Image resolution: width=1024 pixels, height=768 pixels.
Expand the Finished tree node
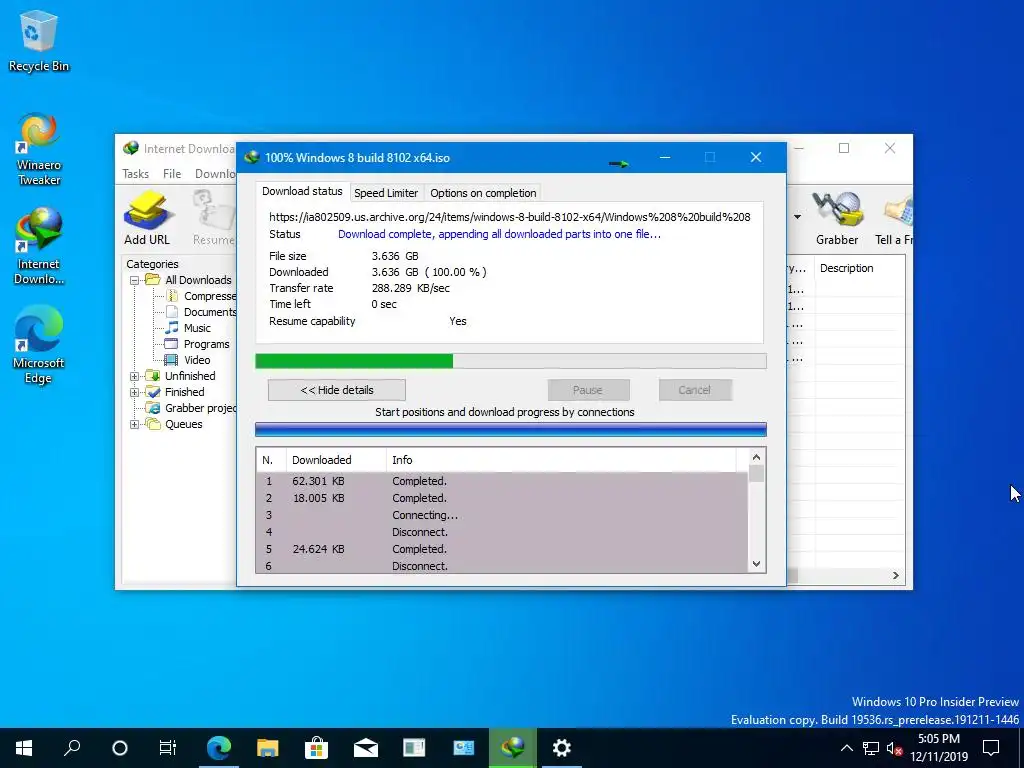135,392
